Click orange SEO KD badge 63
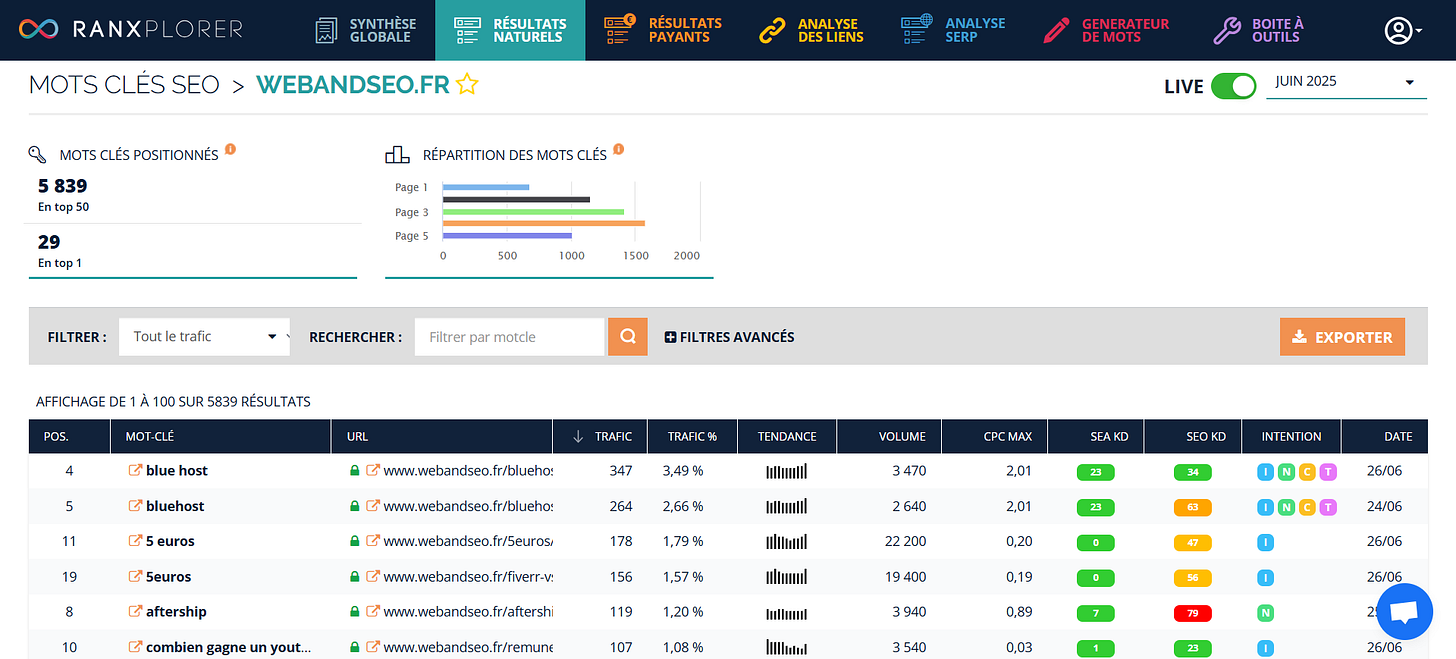 point(1192,507)
